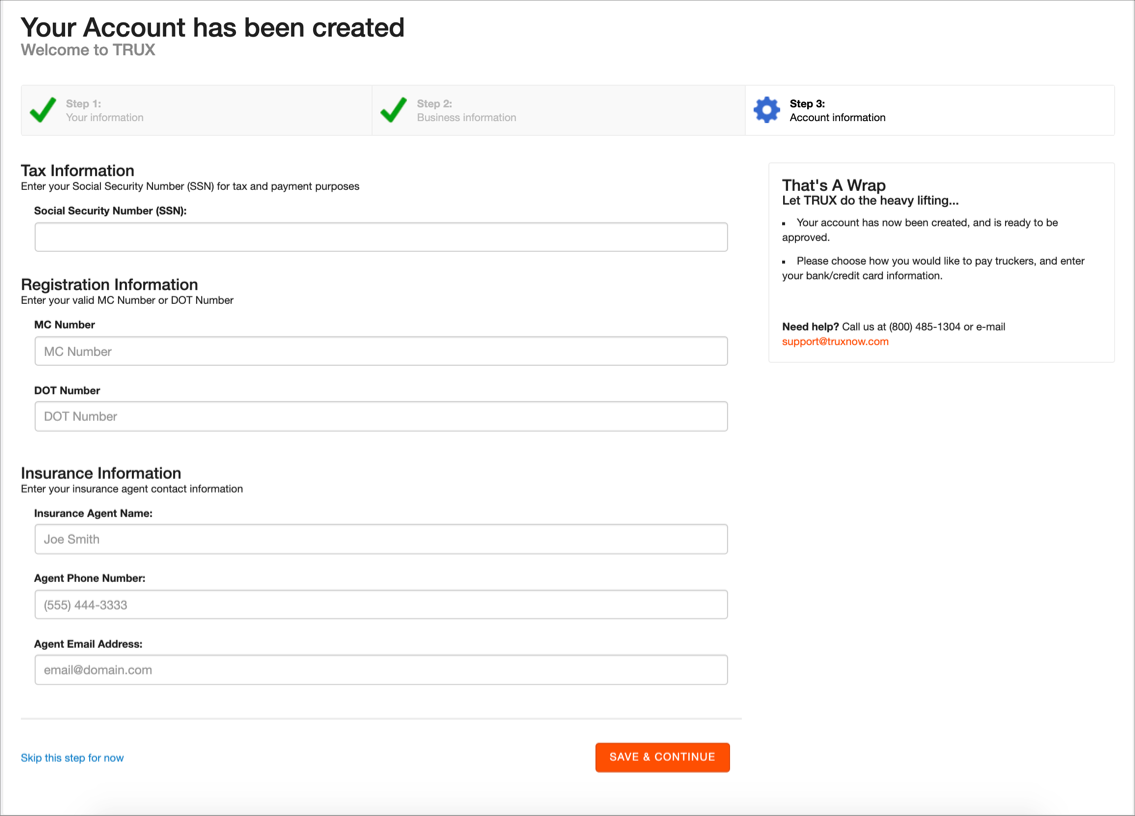1135x816 pixels.
Task: Click the Step 3 blue gear icon
Action: coord(767,110)
